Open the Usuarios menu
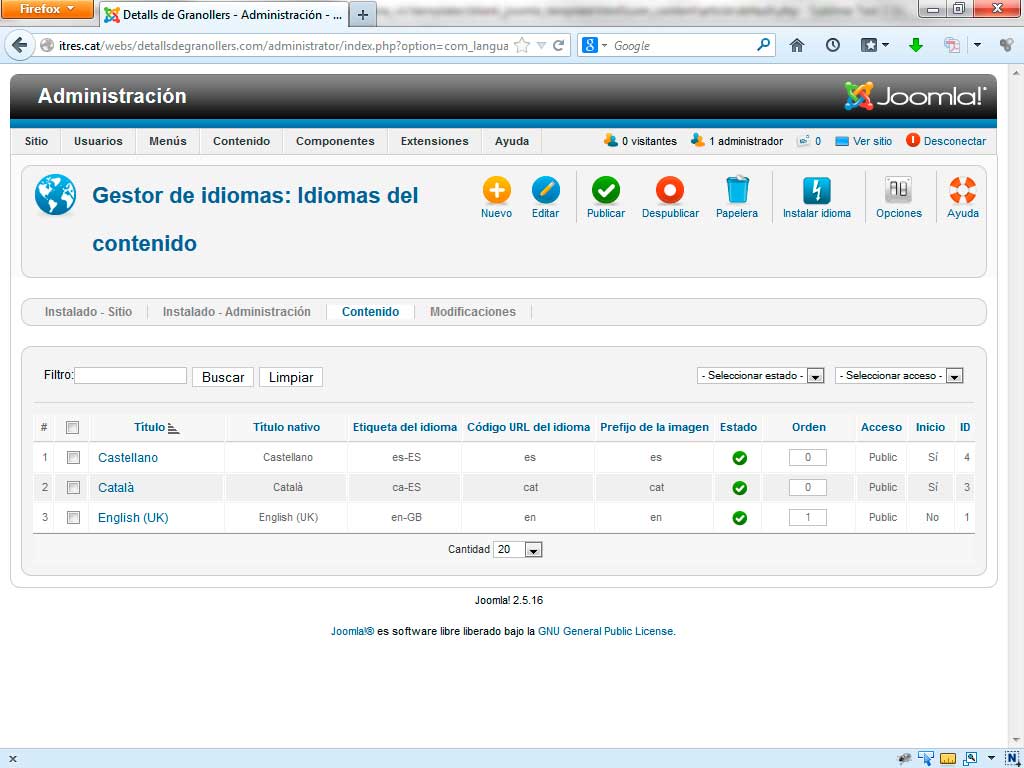 click(x=98, y=141)
